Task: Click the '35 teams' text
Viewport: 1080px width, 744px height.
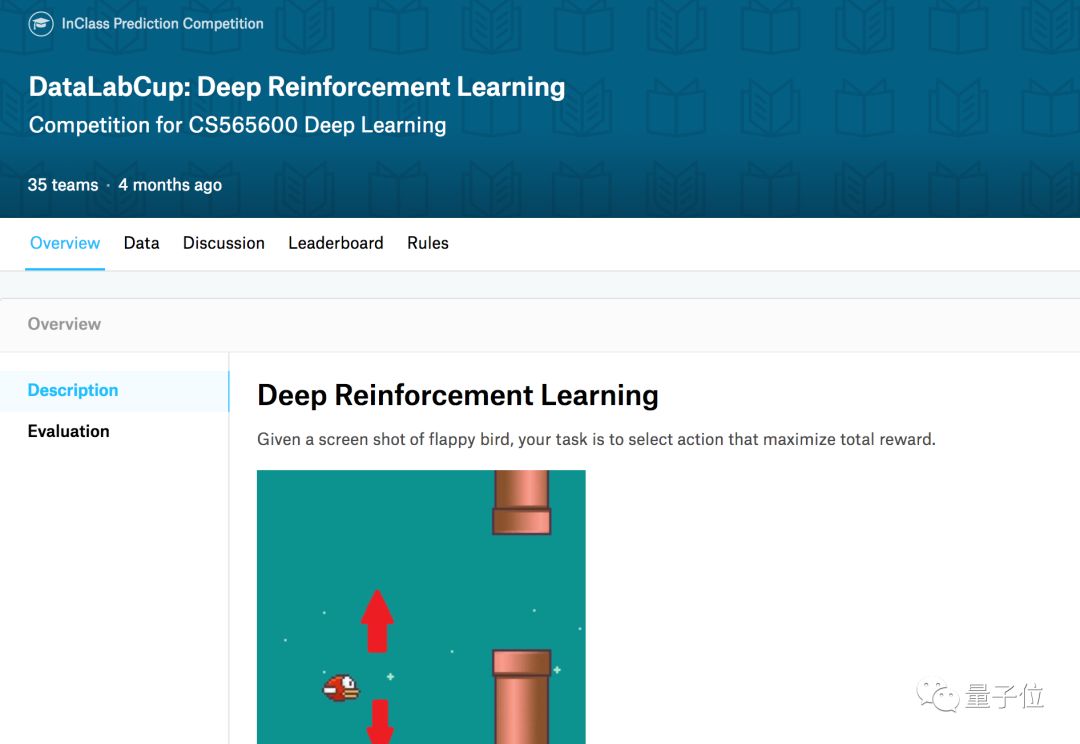Action: (x=63, y=185)
